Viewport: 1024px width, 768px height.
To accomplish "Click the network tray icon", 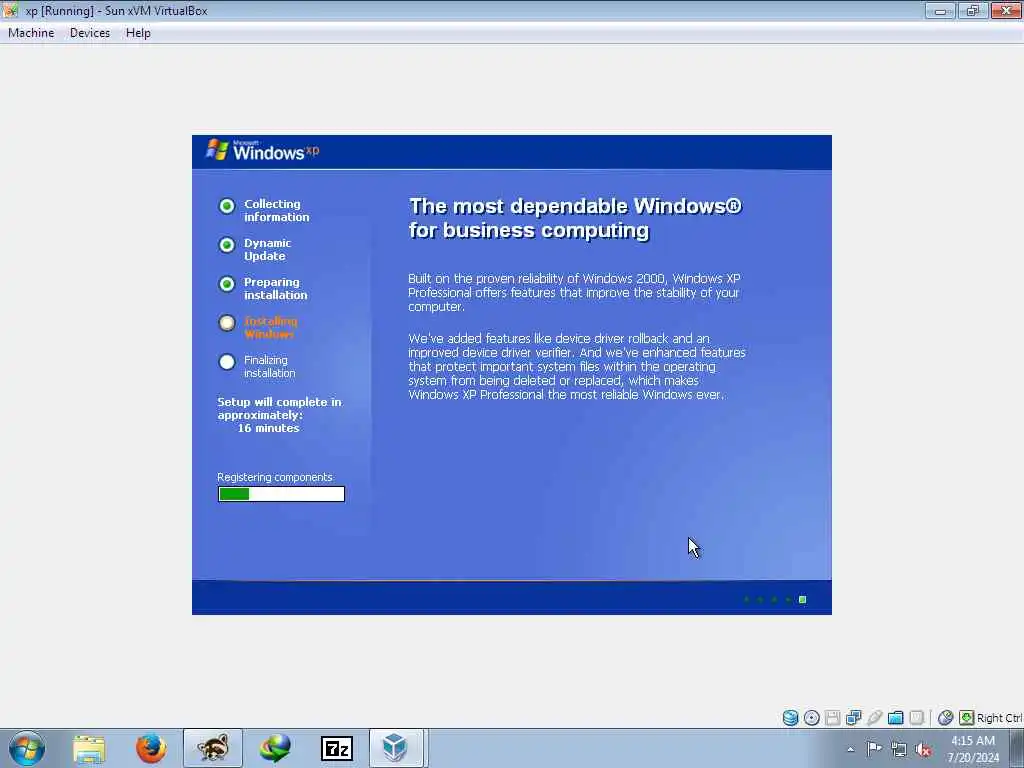I will click(899, 750).
